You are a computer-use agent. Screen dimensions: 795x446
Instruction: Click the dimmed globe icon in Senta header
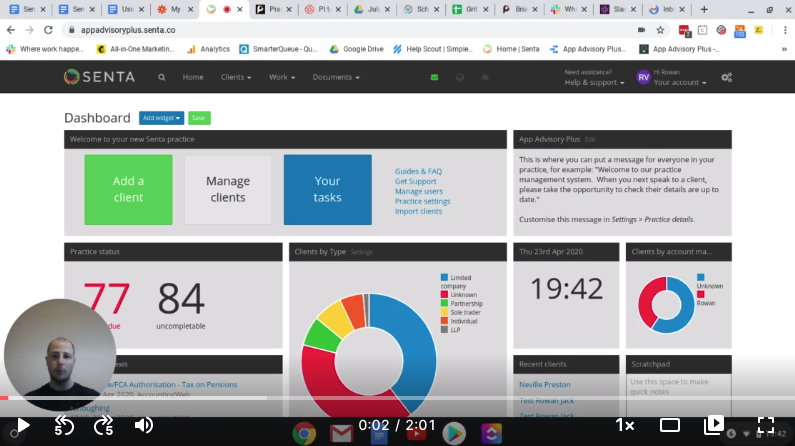pyautogui.click(x=460, y=78)
